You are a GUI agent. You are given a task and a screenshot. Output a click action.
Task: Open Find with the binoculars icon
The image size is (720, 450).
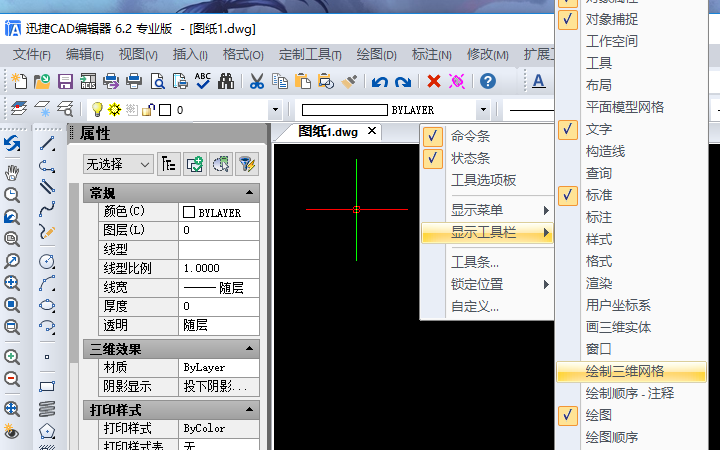pos(225,81)
